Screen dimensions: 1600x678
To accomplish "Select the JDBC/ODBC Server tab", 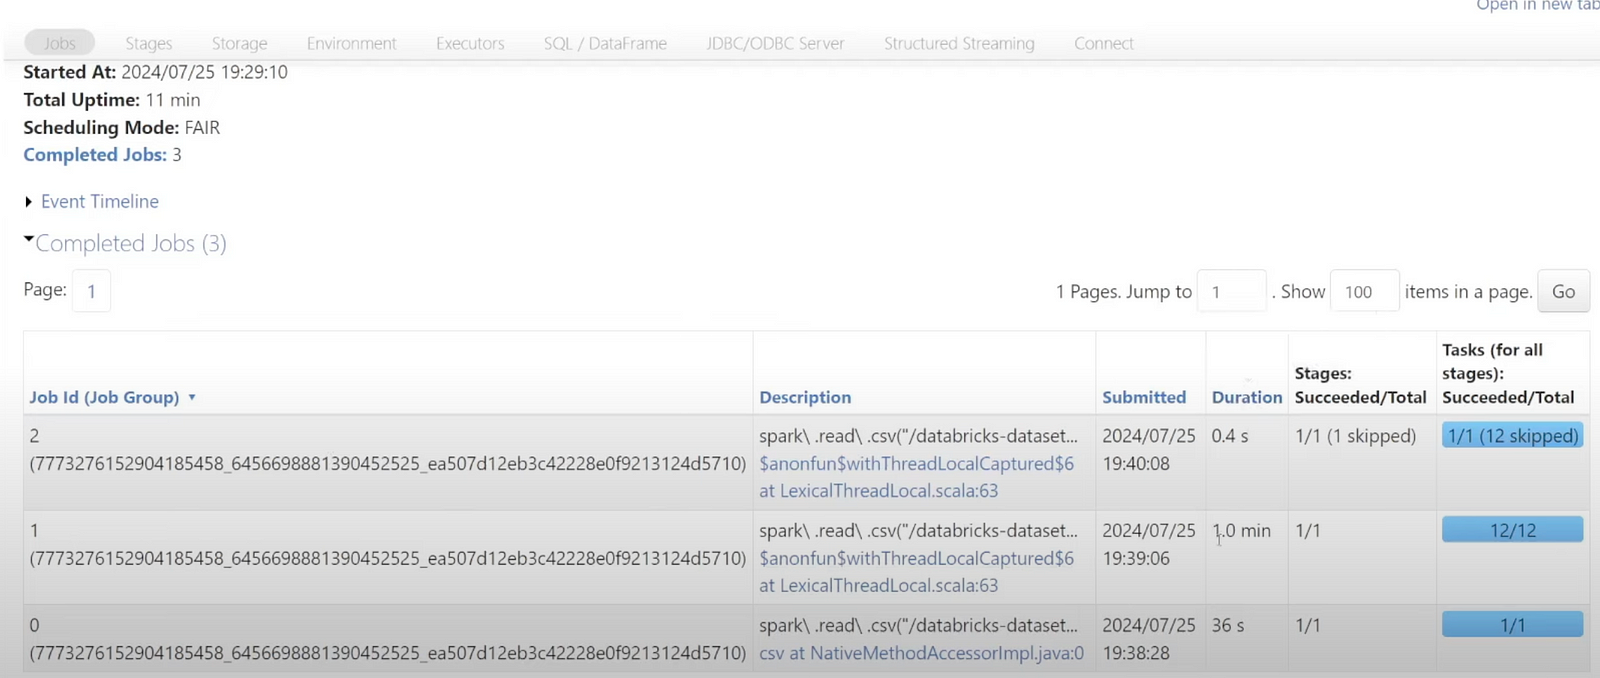I will point(775,44).
